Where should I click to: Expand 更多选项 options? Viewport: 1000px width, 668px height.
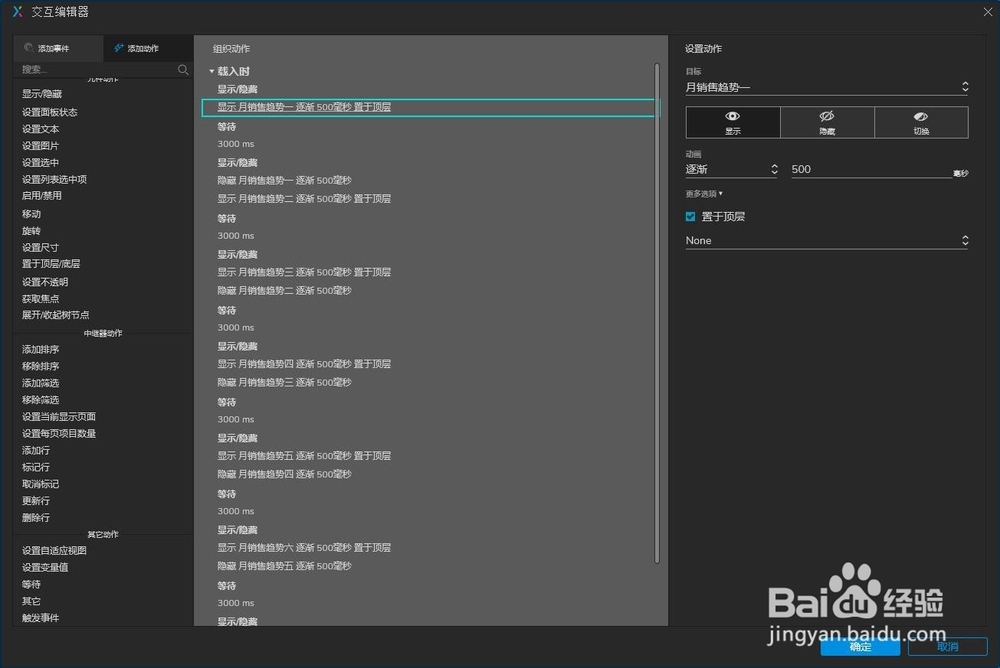point(704,194)
